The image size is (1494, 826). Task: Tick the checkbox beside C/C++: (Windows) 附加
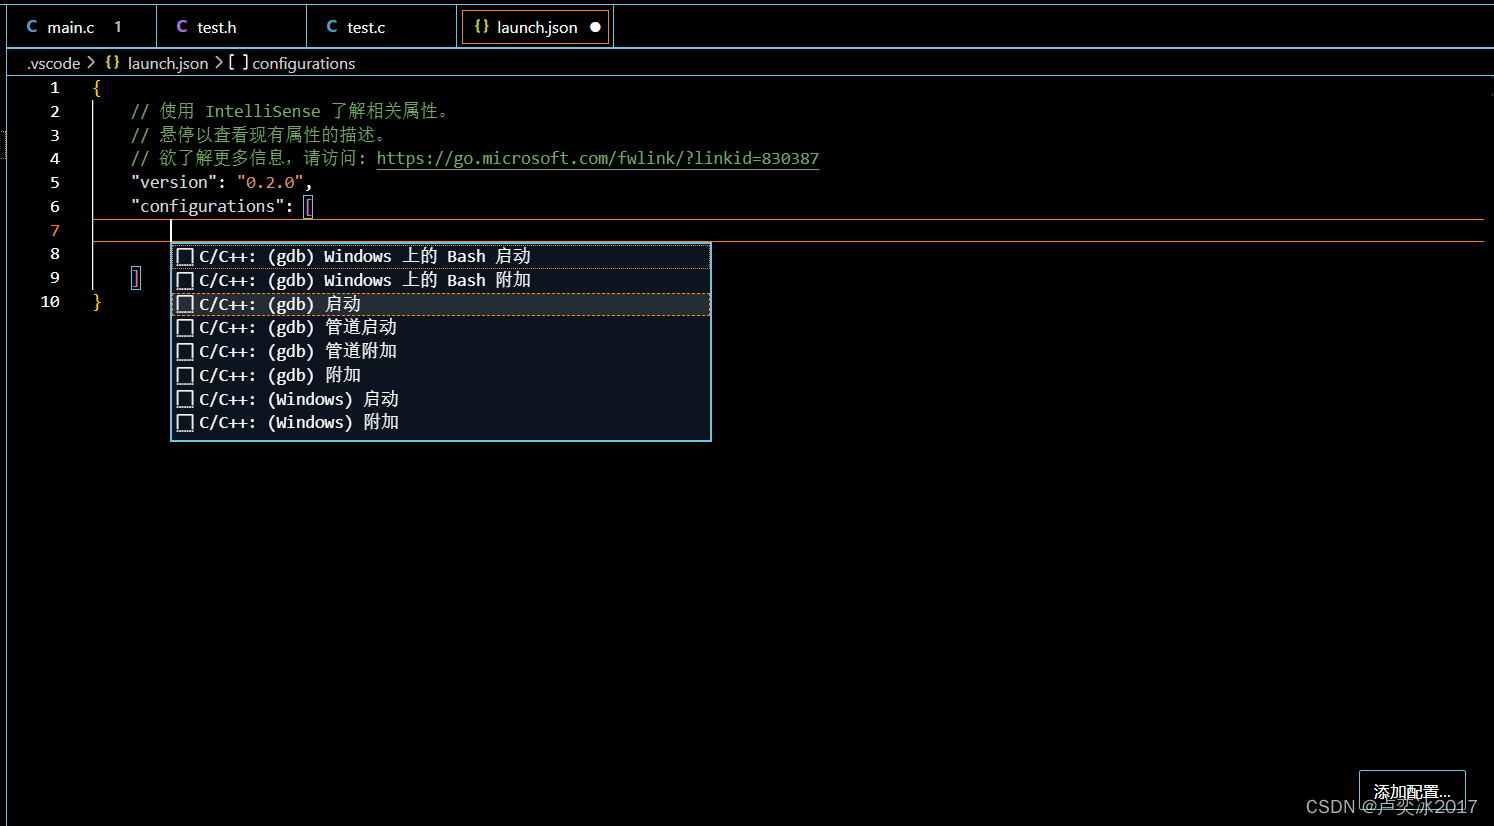(x=185, y=422)
